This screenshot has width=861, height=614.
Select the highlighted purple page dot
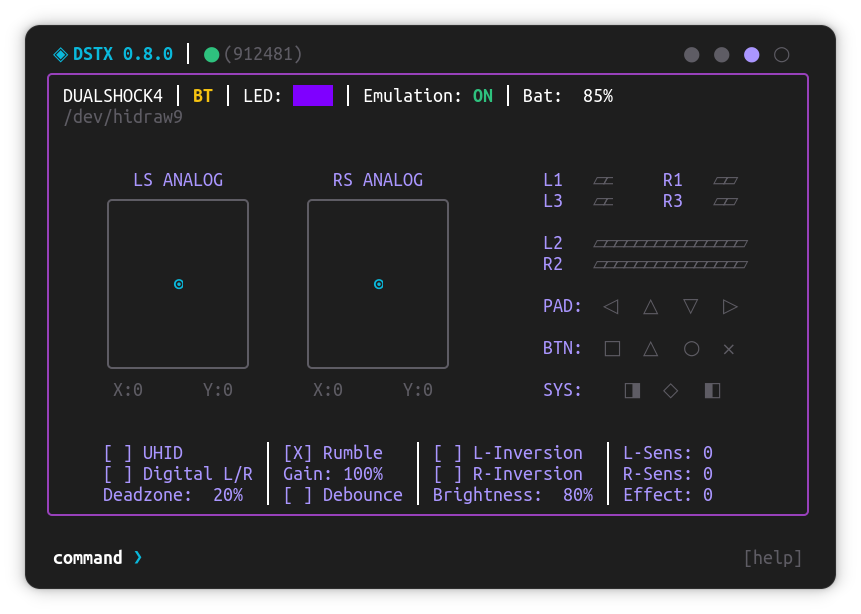point(752,54)
